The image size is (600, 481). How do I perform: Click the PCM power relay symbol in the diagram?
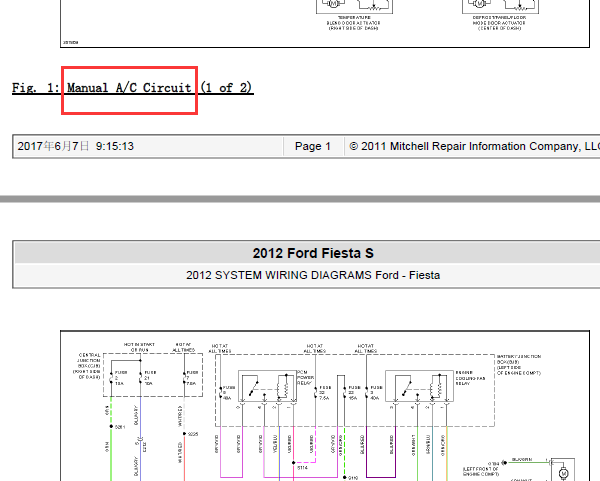pos(267,386)
